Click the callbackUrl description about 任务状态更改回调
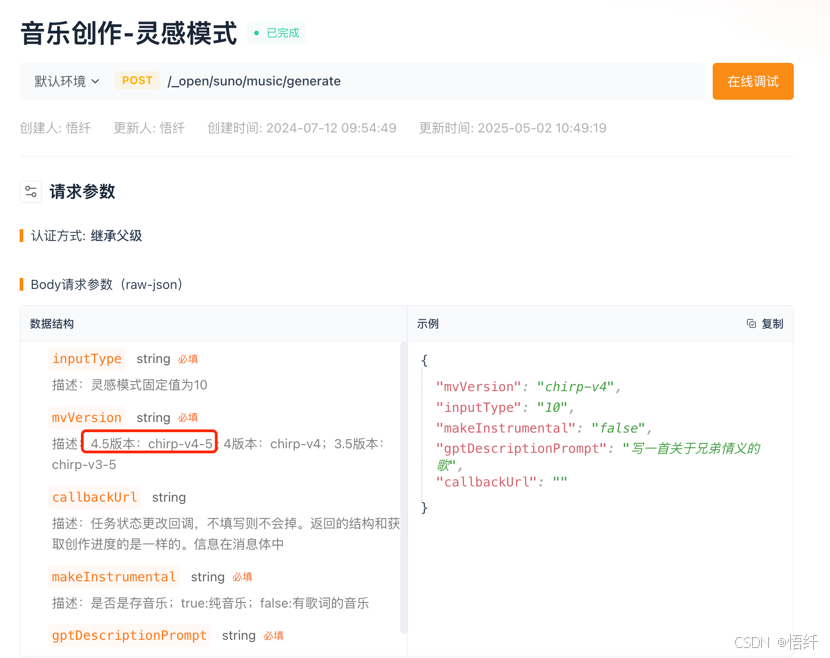The image size is (830, 658). coord(226,534)
